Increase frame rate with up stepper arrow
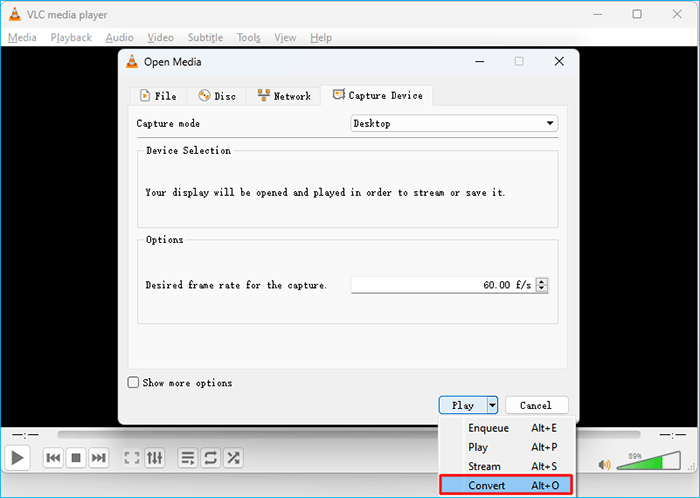This screenshot has height=498, width=700. (542, 281)
